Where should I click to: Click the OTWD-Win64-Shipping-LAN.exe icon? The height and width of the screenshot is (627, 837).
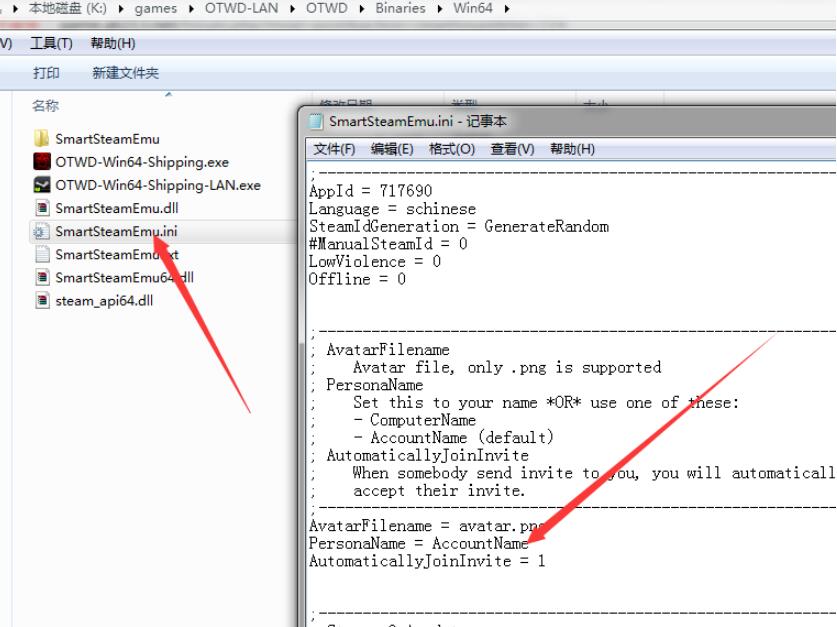coord(42,185)
